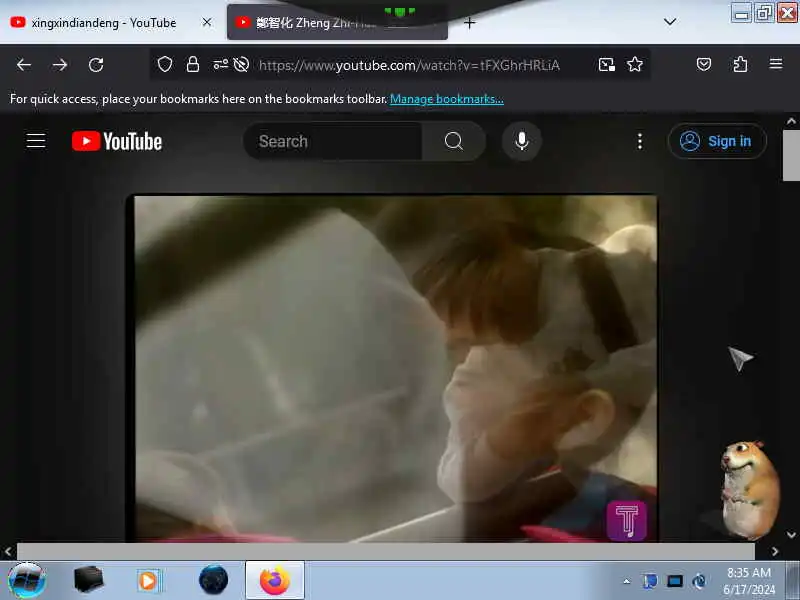
Task: Click the purple T watermark on video
Action: coord(627,520)
